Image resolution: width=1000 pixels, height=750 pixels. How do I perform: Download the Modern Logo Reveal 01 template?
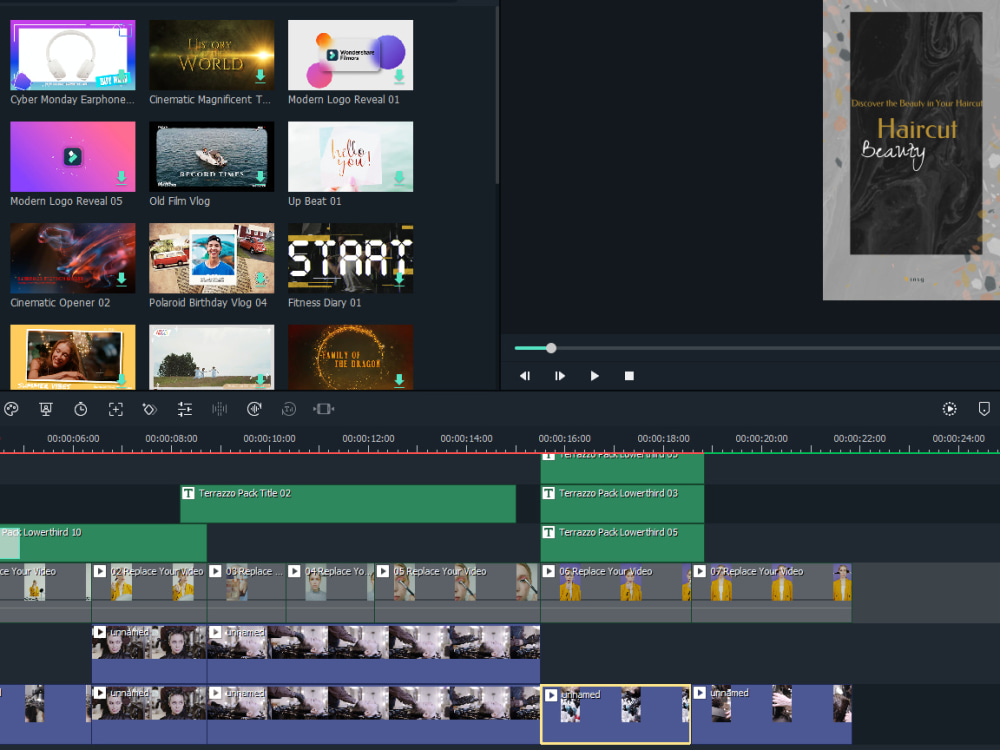[399, 76]
